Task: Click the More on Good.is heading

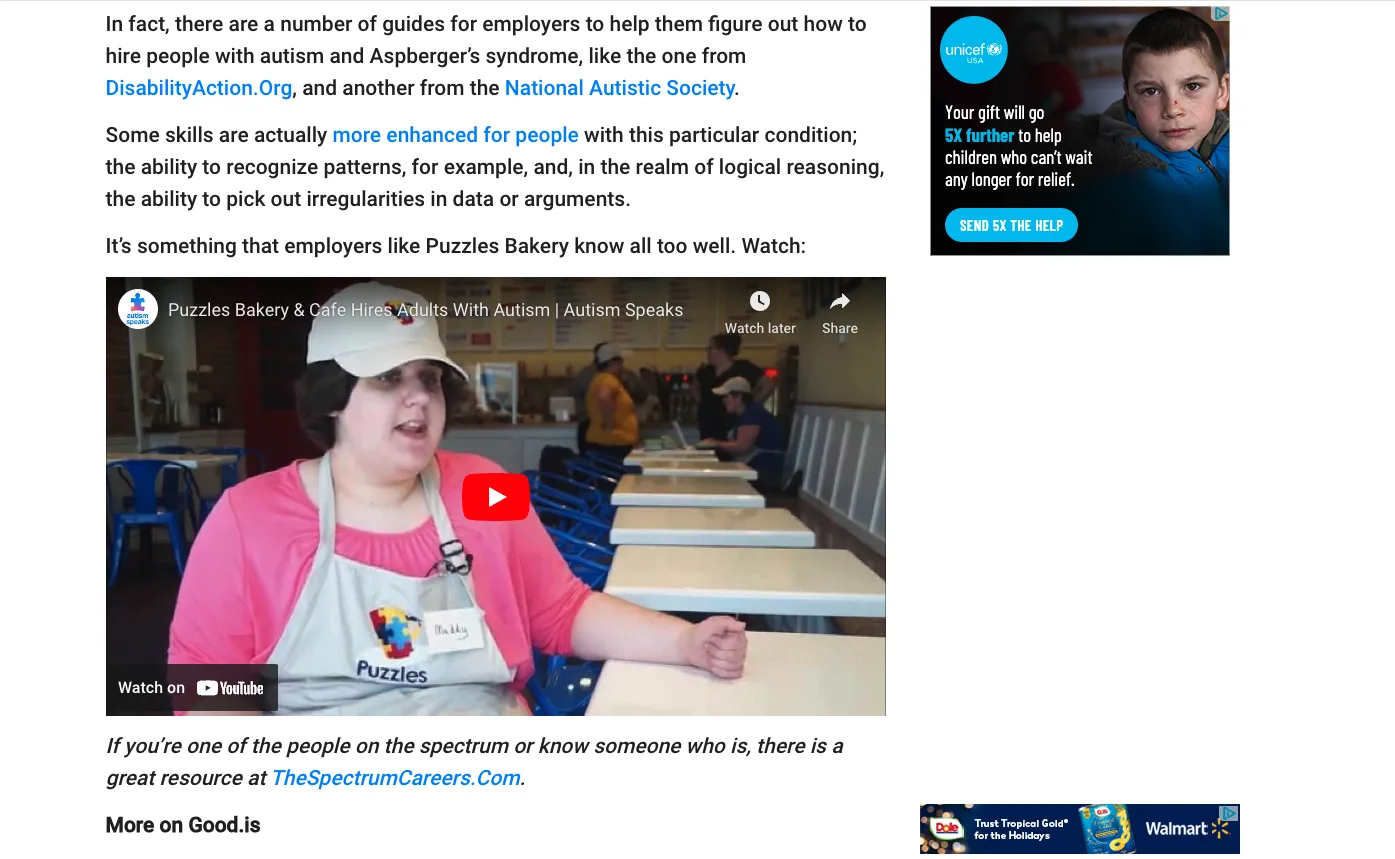Action: [183, 825]
